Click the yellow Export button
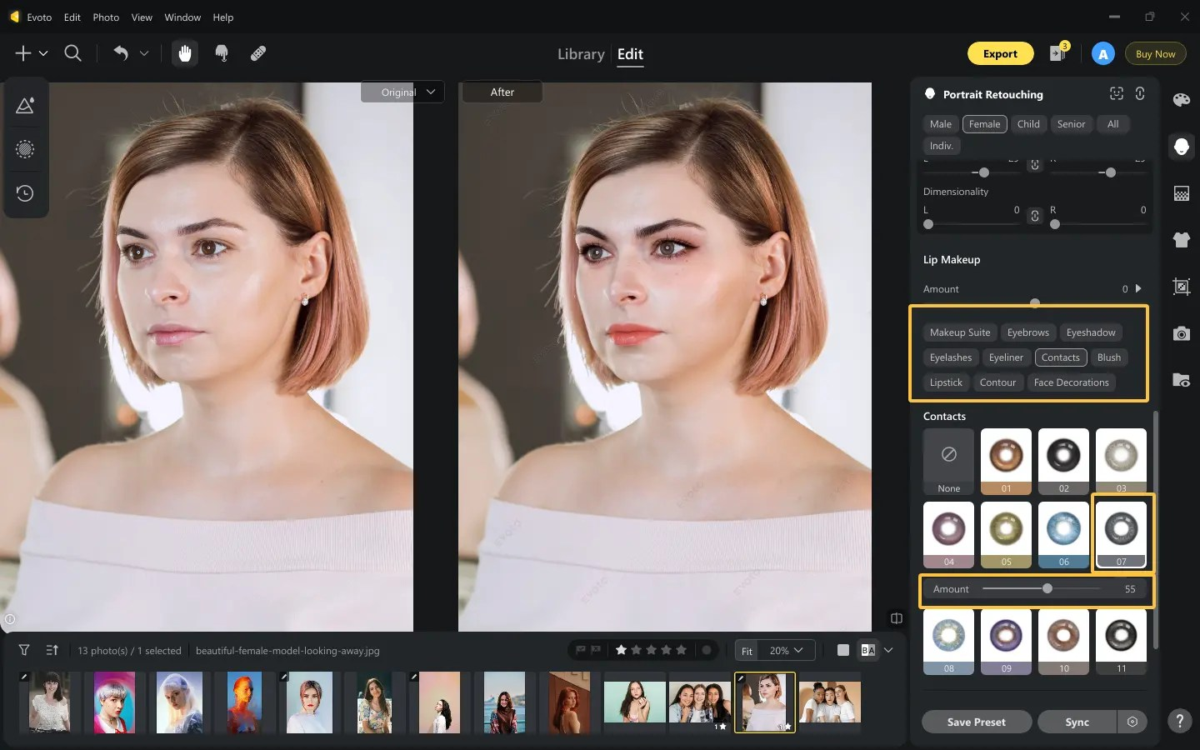 [x=1000, y=54]
